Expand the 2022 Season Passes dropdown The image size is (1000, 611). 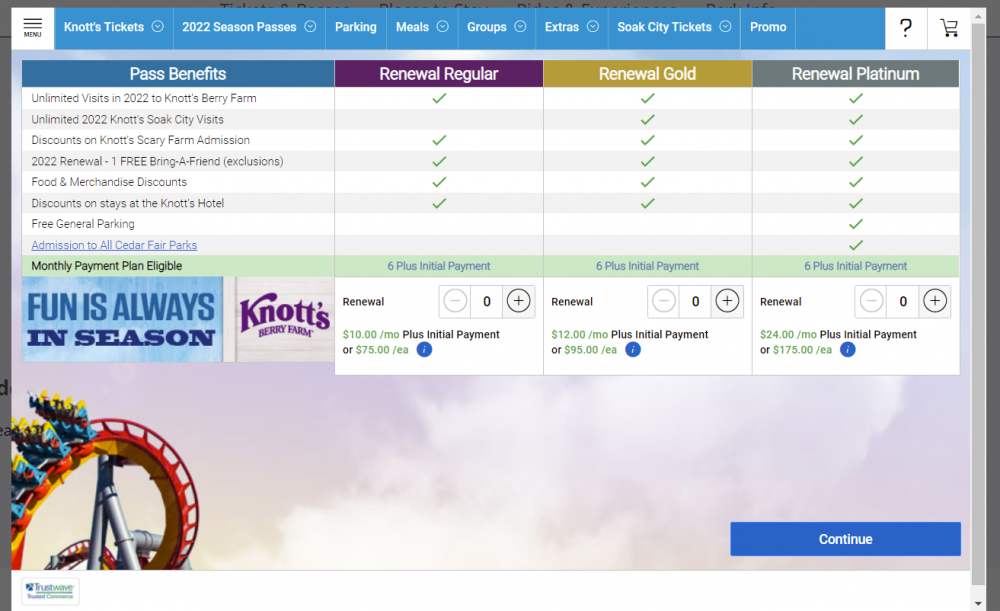248,27
